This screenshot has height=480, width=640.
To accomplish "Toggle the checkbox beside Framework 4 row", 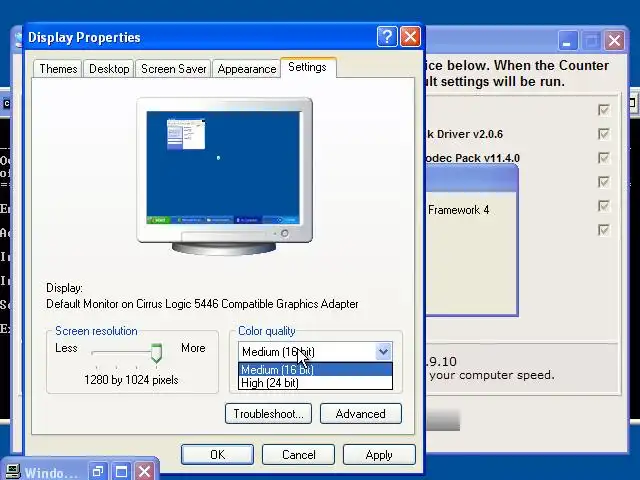I will 604,206.
